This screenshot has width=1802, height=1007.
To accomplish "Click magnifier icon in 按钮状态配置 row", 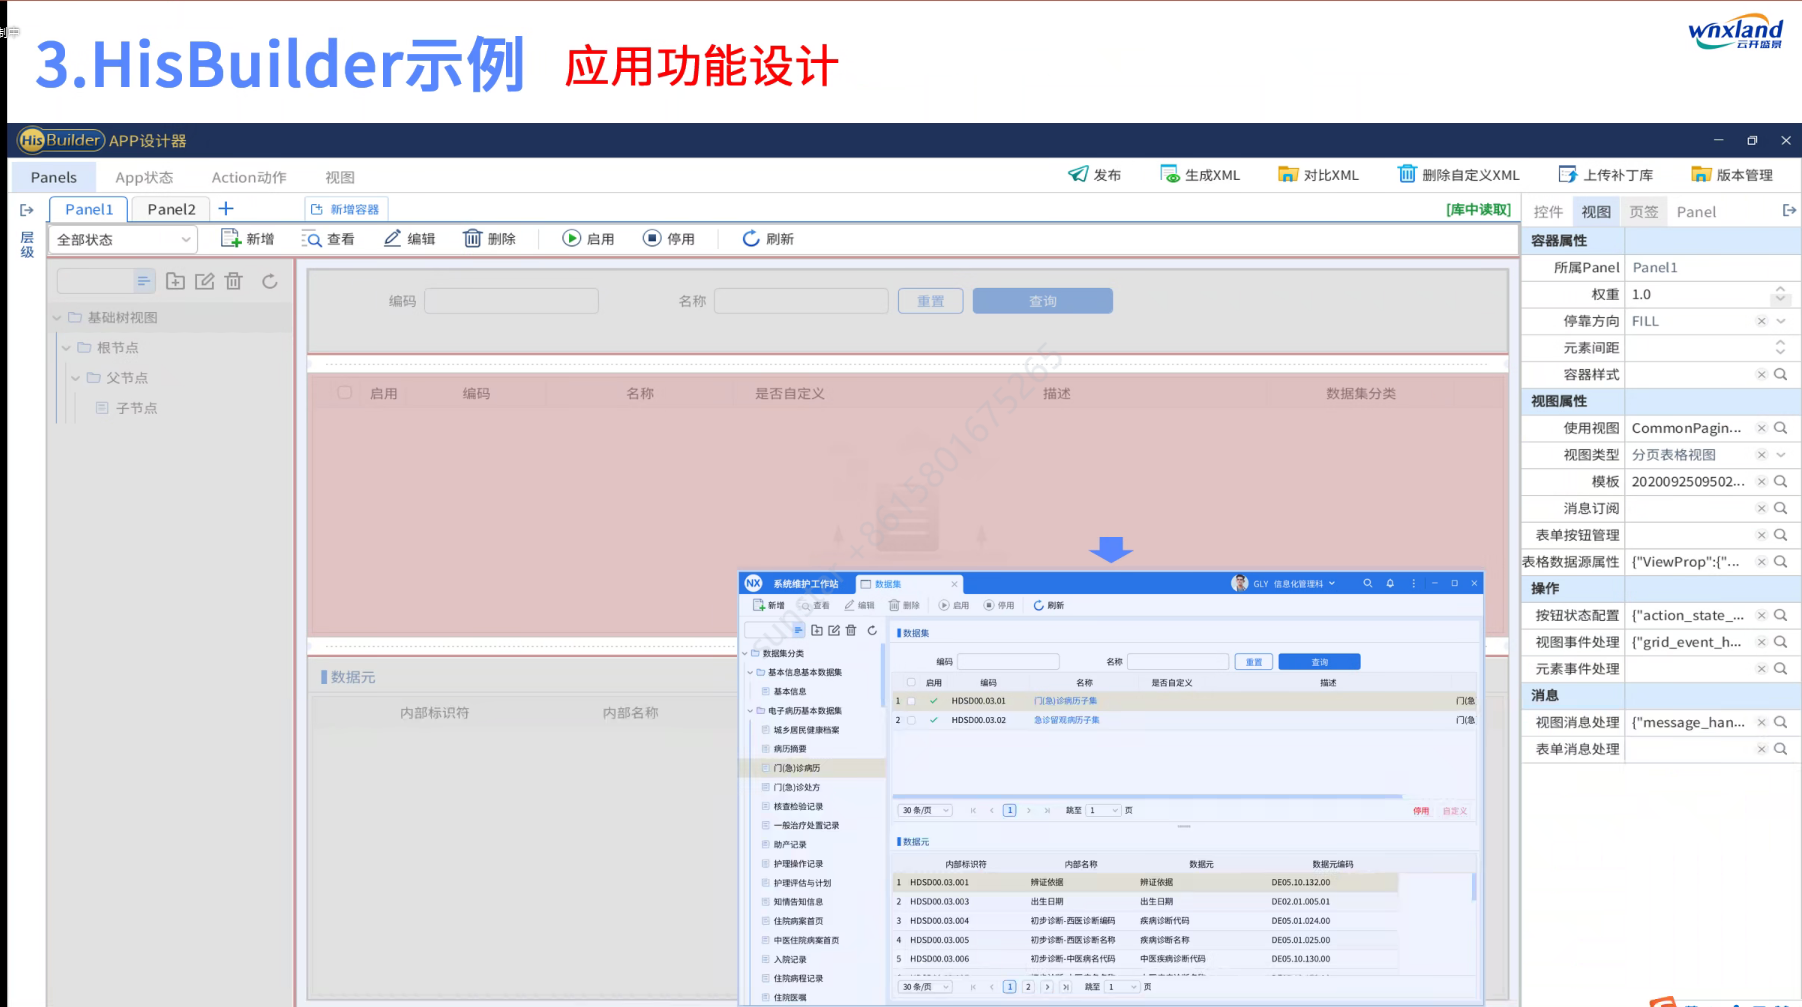I will (x=1781, y=615).
